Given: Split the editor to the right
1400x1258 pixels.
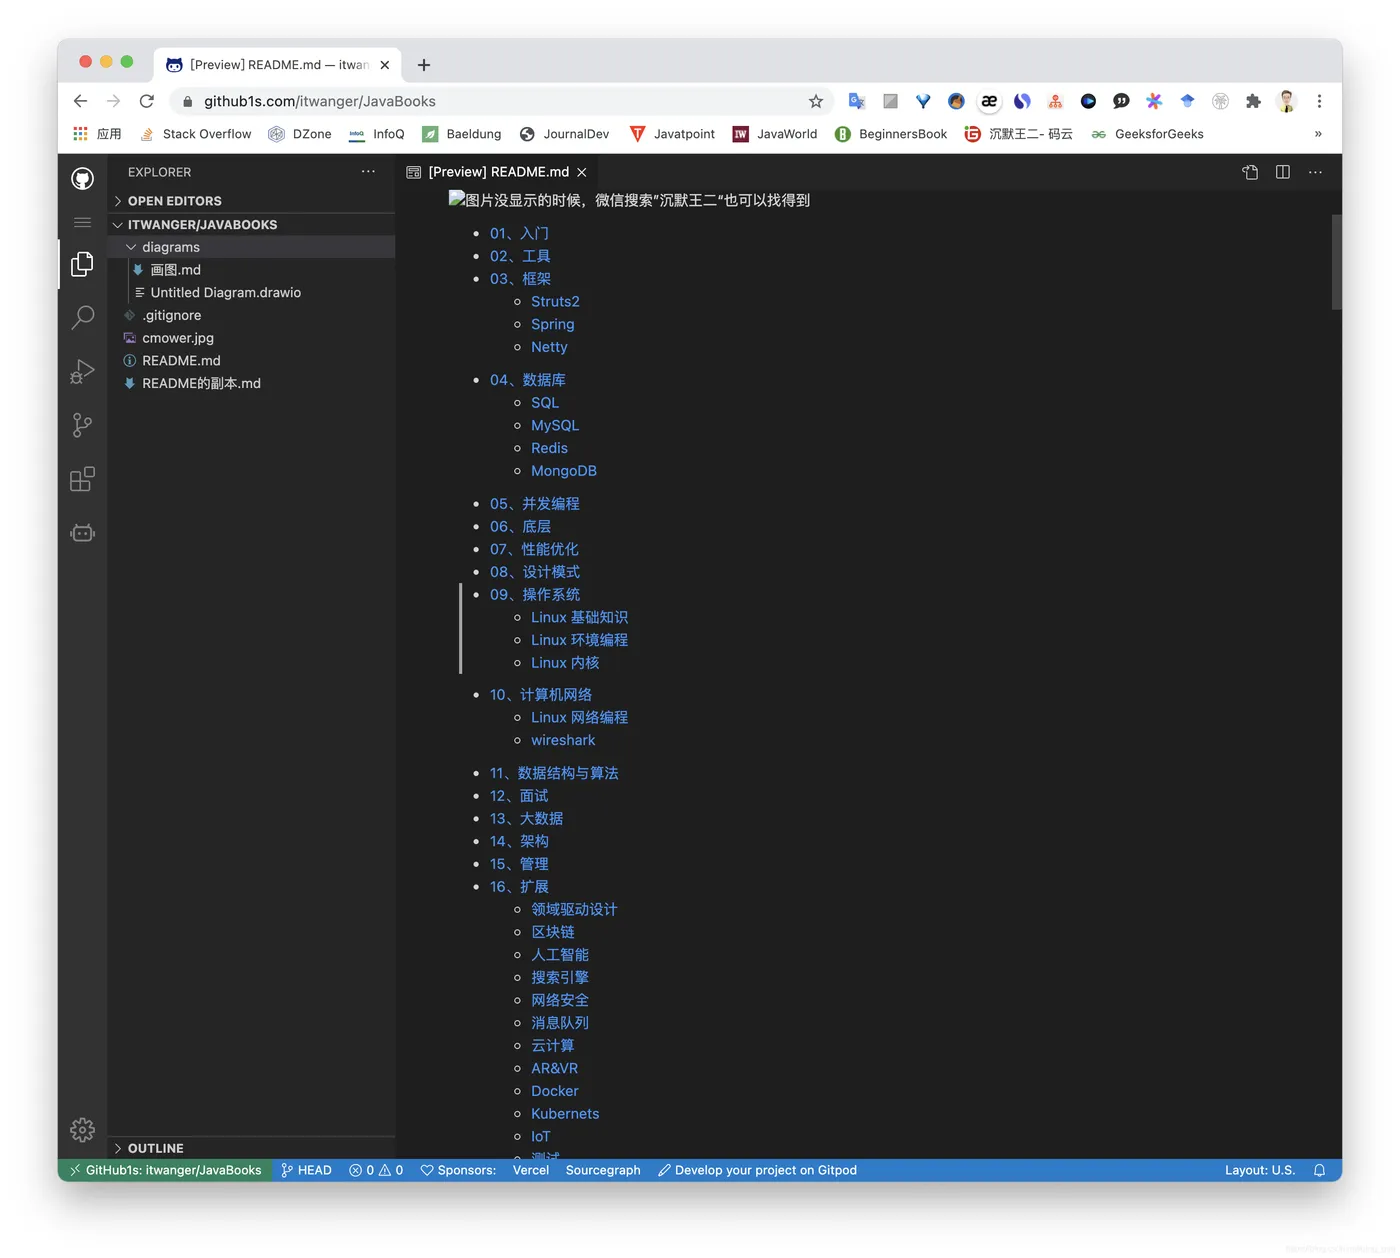Looking at the screenshot, I should point(1283,172).
